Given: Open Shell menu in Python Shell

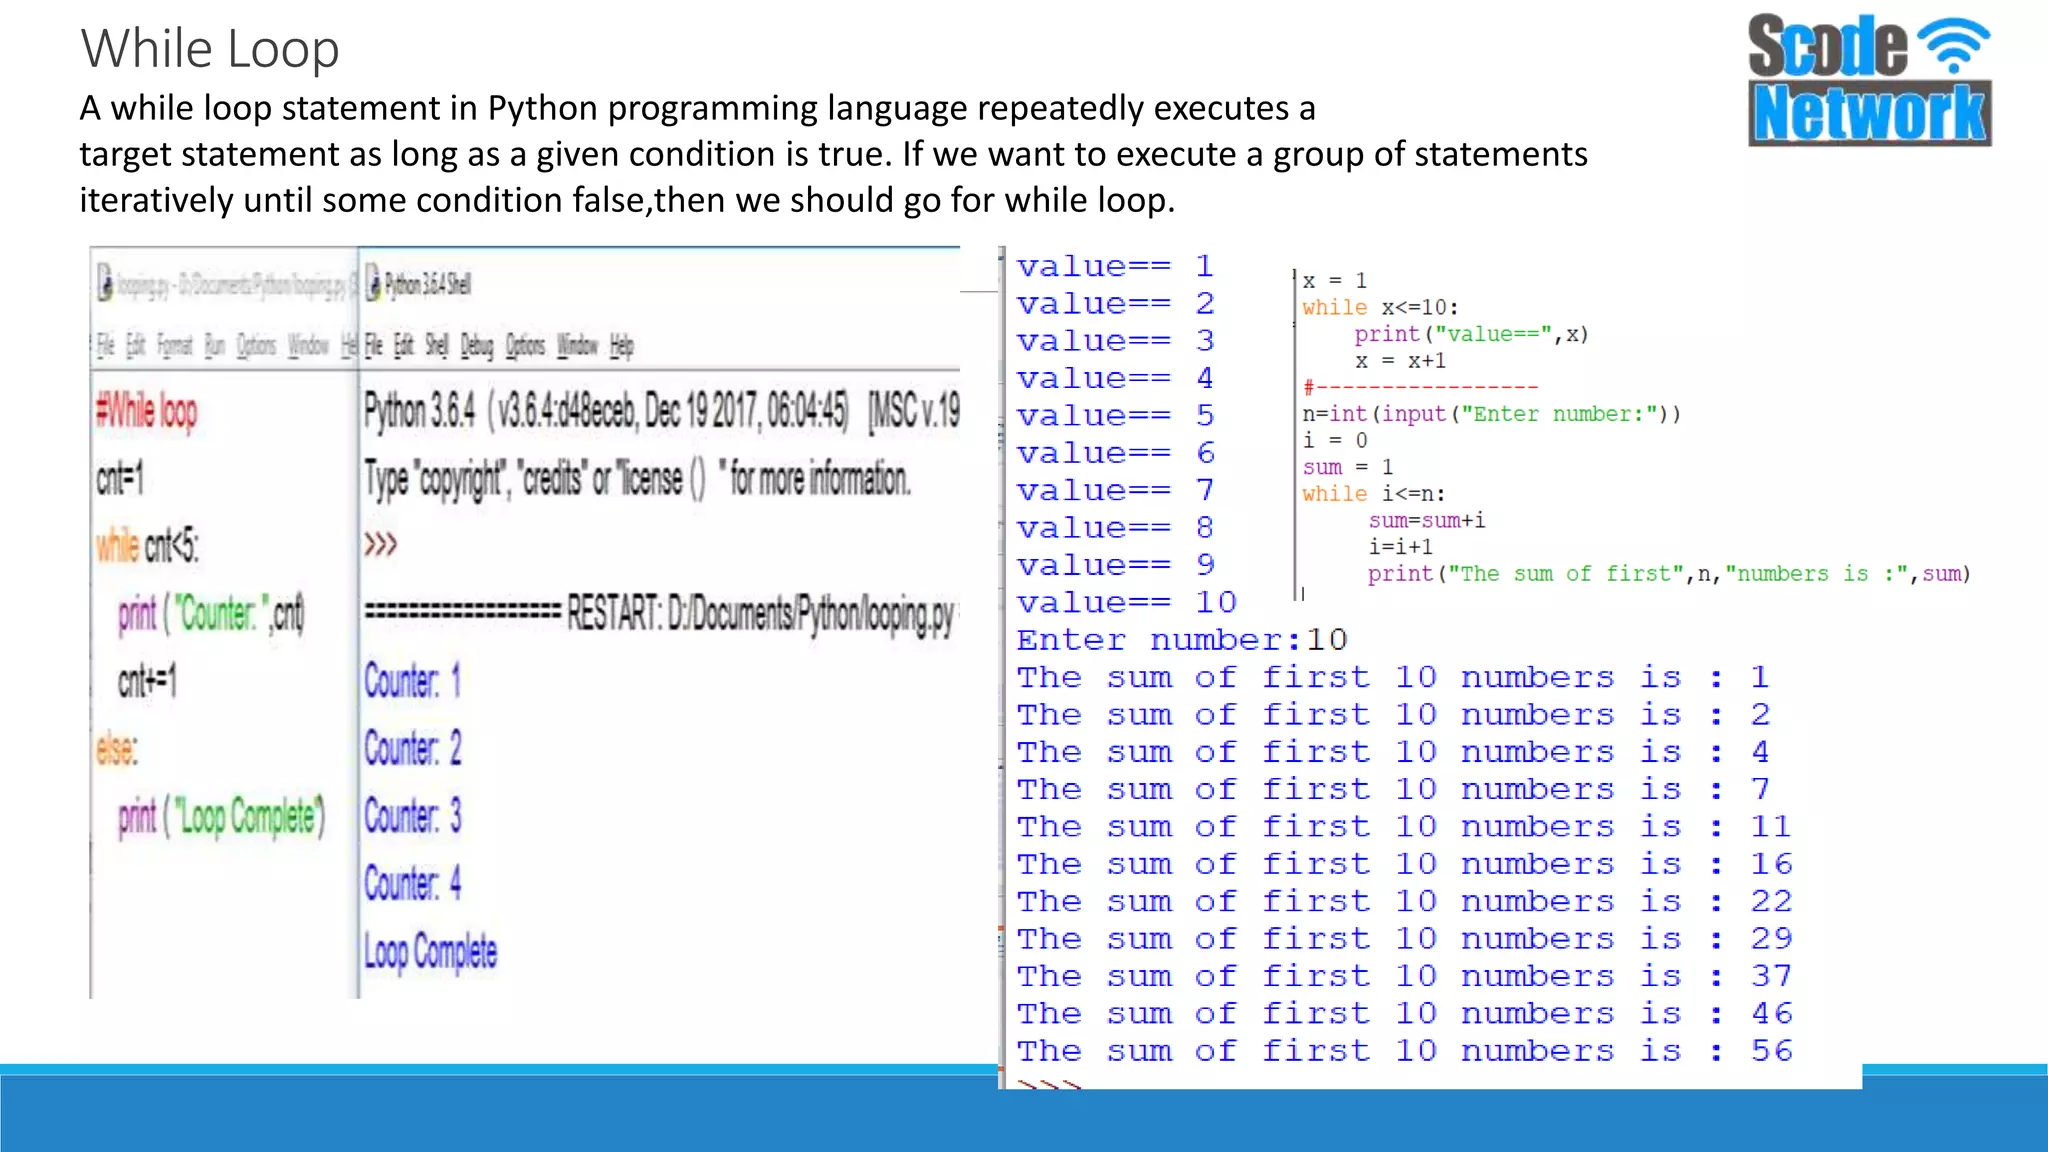Looking at the screenshot, I should tap(437, 346).
